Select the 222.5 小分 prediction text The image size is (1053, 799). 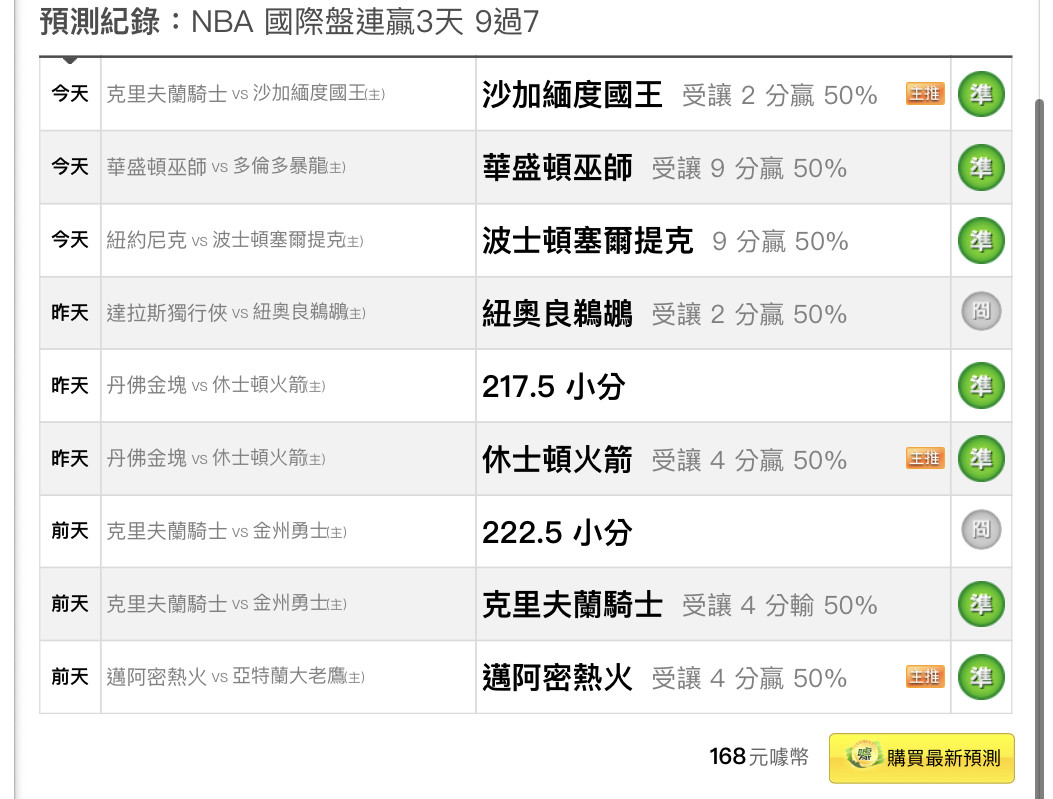click(557, 532)
